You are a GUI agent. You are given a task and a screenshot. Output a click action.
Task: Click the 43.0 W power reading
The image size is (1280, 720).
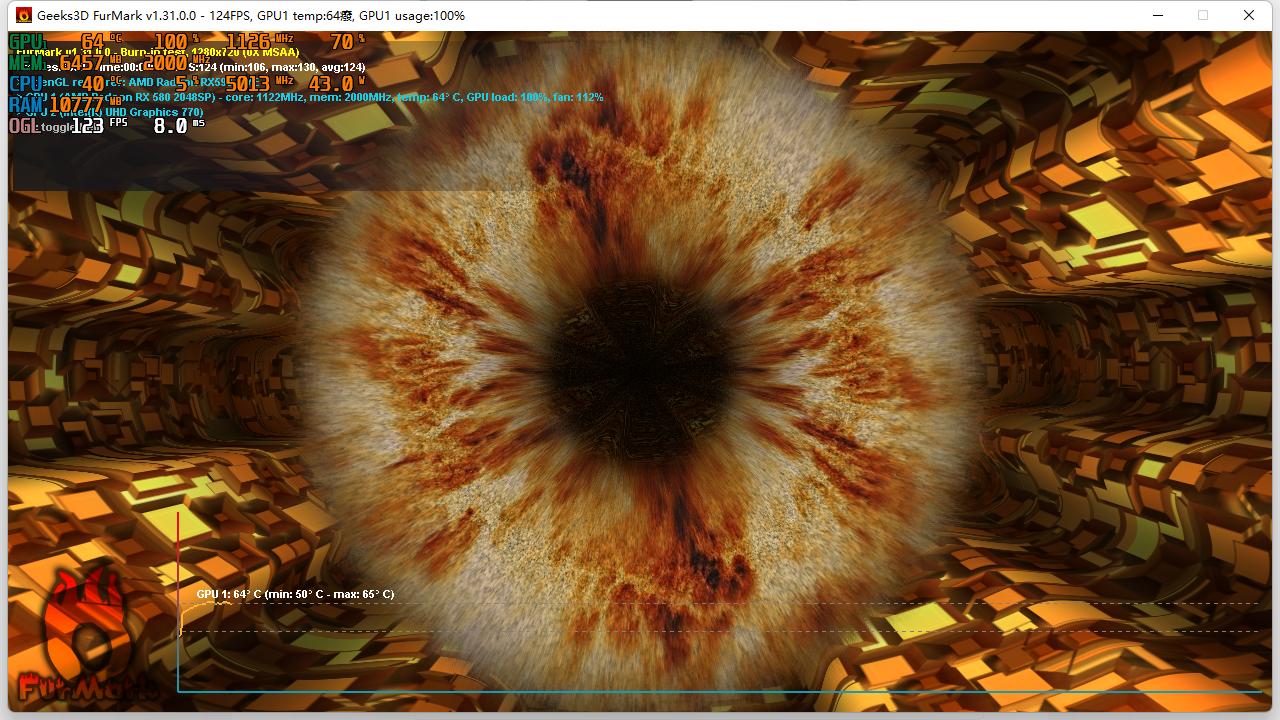(338, 84)
